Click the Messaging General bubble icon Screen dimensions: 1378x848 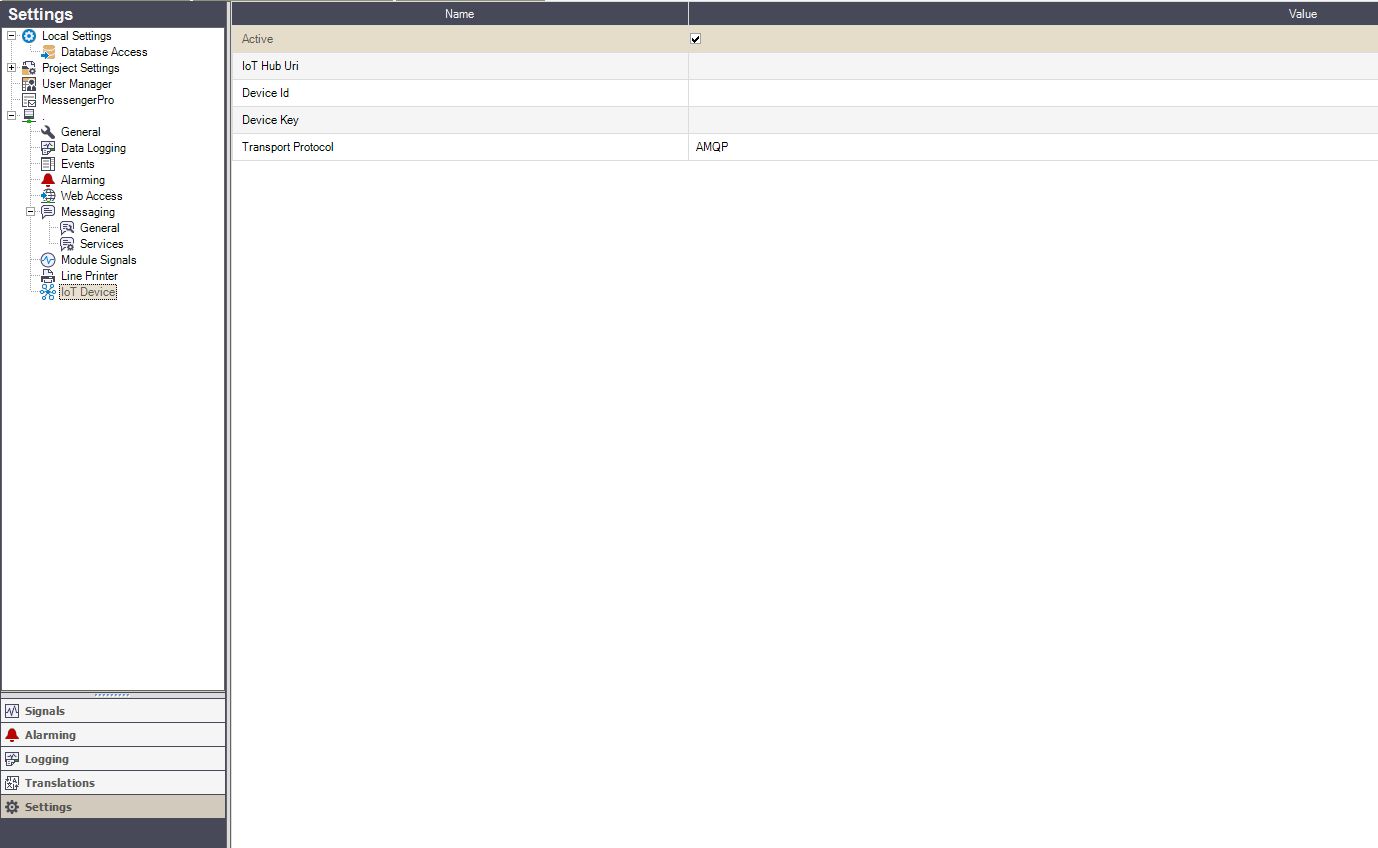pos(67,228)
